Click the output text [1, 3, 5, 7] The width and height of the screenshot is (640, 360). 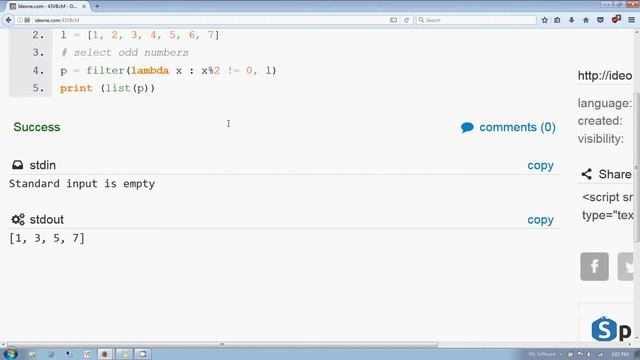tap(47, 238)
